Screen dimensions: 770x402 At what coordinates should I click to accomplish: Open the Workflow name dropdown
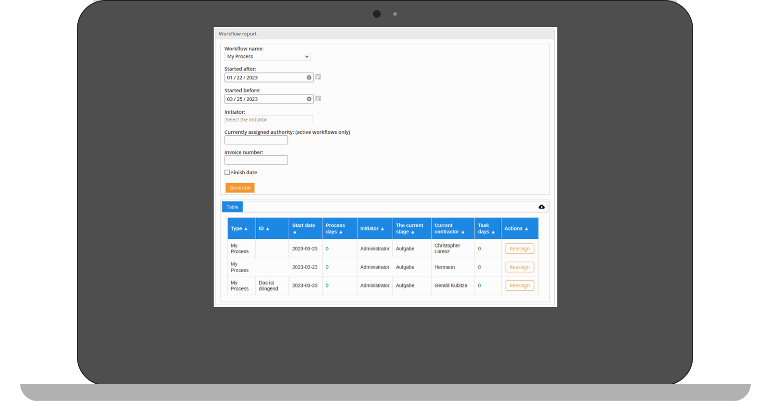pos(267,56)
